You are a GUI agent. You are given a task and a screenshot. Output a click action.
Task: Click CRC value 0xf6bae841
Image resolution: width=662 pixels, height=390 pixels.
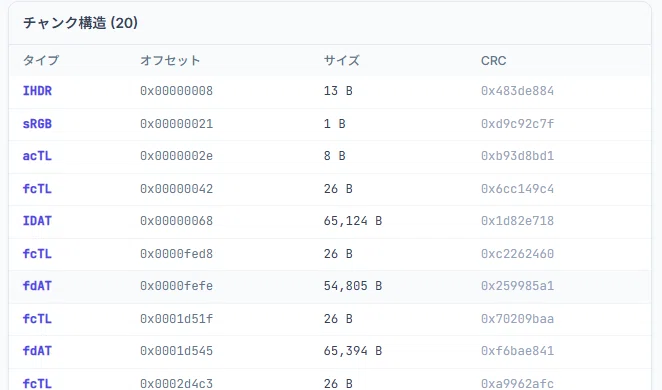(x=517, y=351)
